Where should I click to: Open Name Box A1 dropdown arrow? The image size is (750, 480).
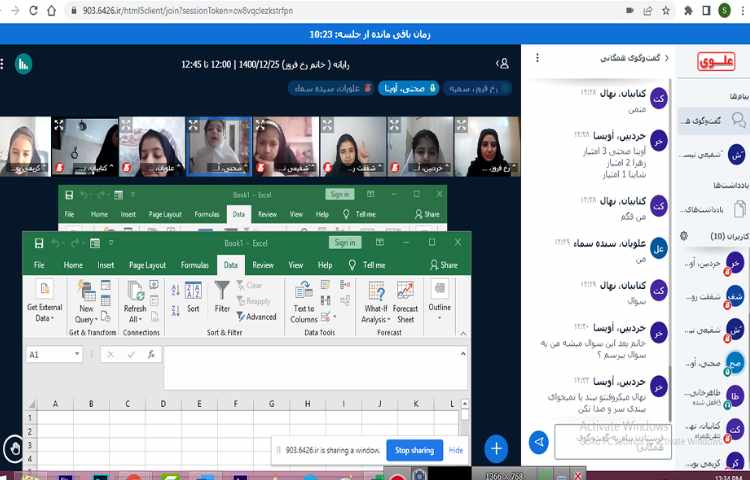[77, 354]
